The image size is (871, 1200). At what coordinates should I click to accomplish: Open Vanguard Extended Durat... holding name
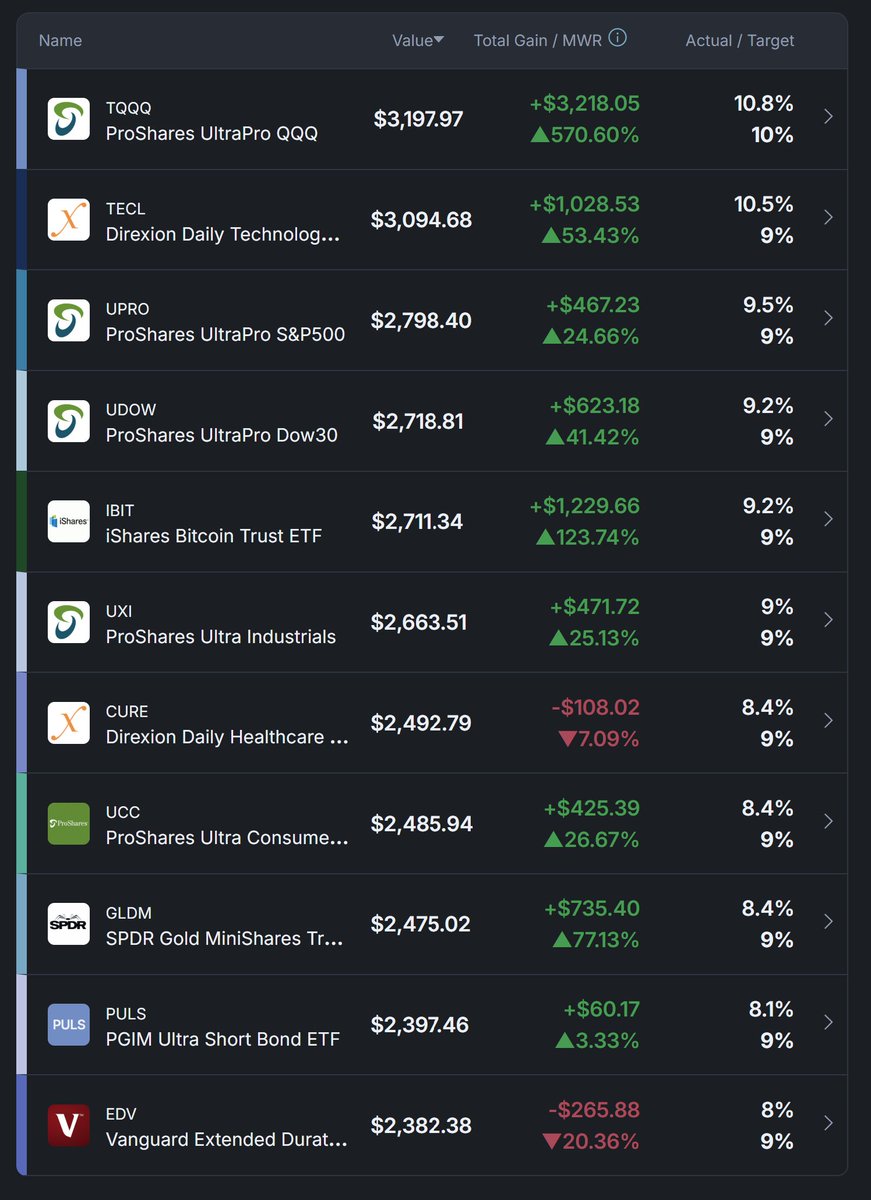(x=227, y=1139)
